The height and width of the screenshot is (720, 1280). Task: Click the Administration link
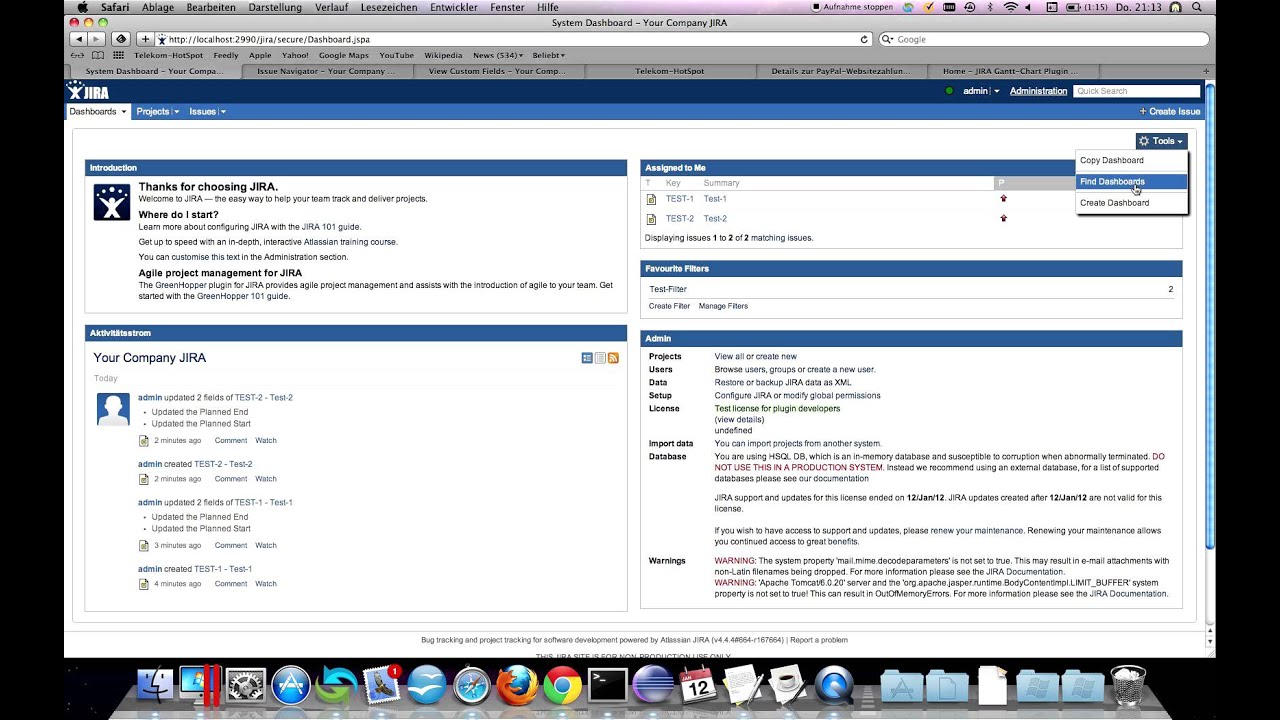click(x=1038, y=91)
